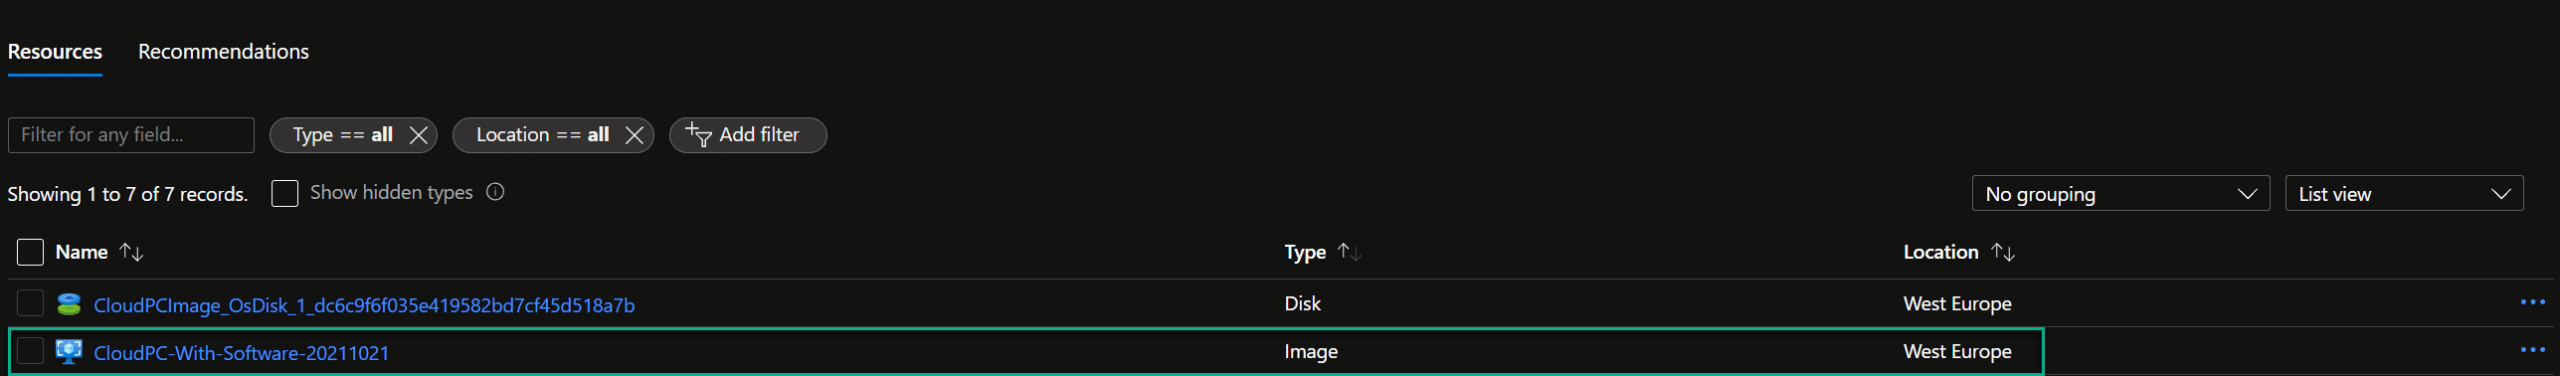Check the CloudPC-With-Software-20211021 row checkbox
The width and height of the screenshot is (2560, 376).
[x=30, y=351]
